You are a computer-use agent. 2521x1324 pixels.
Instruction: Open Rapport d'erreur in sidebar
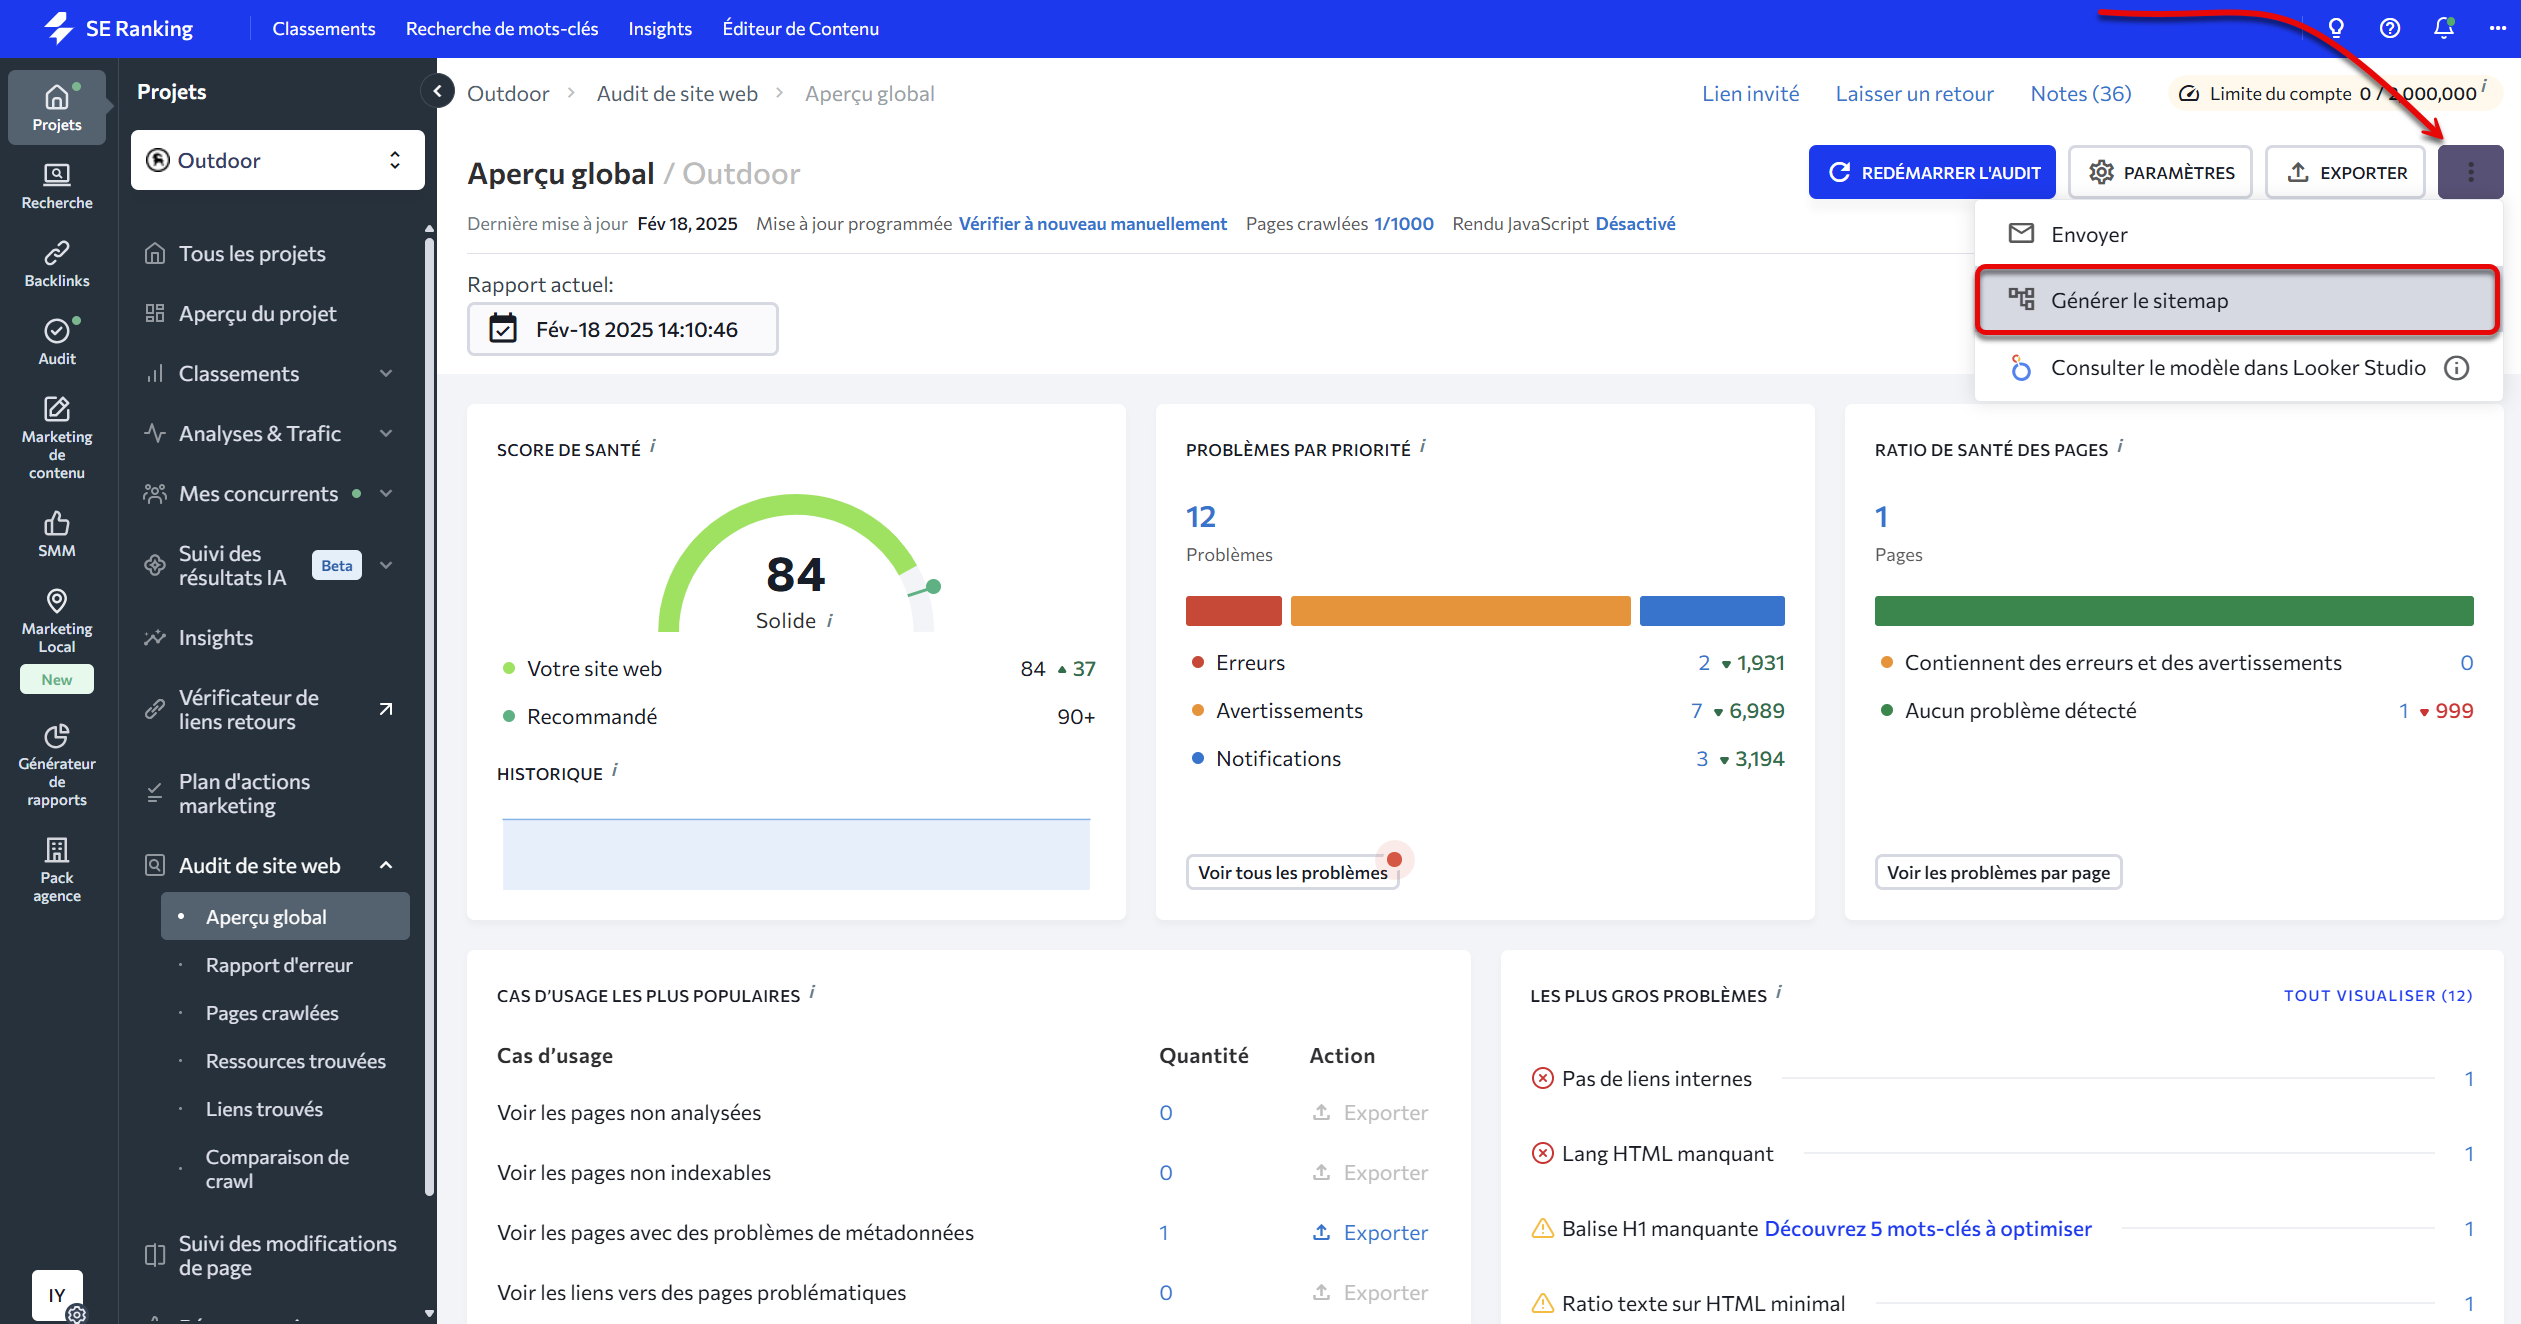tap(279, 965)
